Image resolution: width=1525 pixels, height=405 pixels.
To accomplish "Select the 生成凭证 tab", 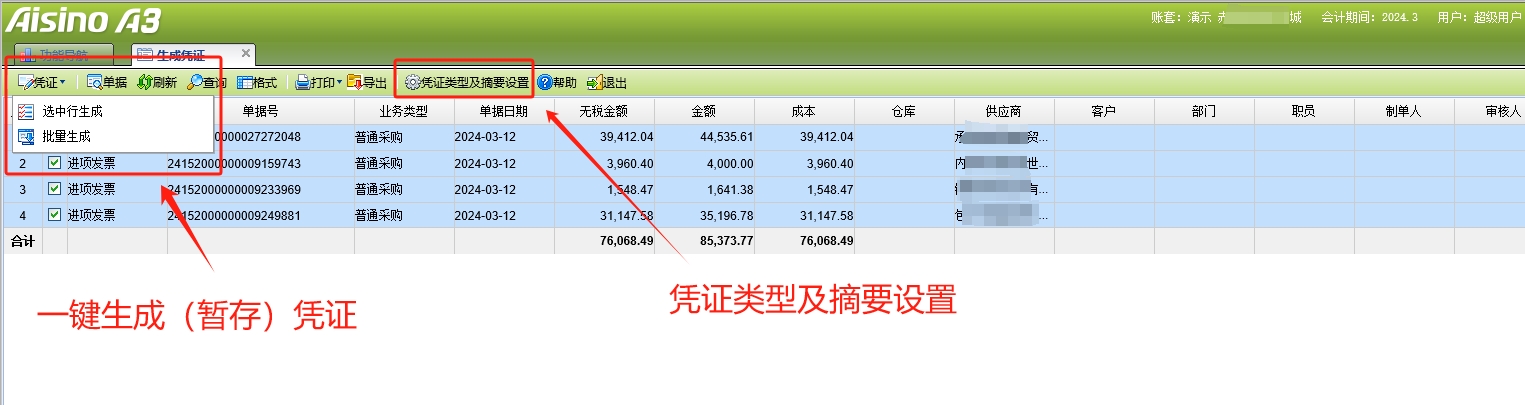I will click(180, 54).
